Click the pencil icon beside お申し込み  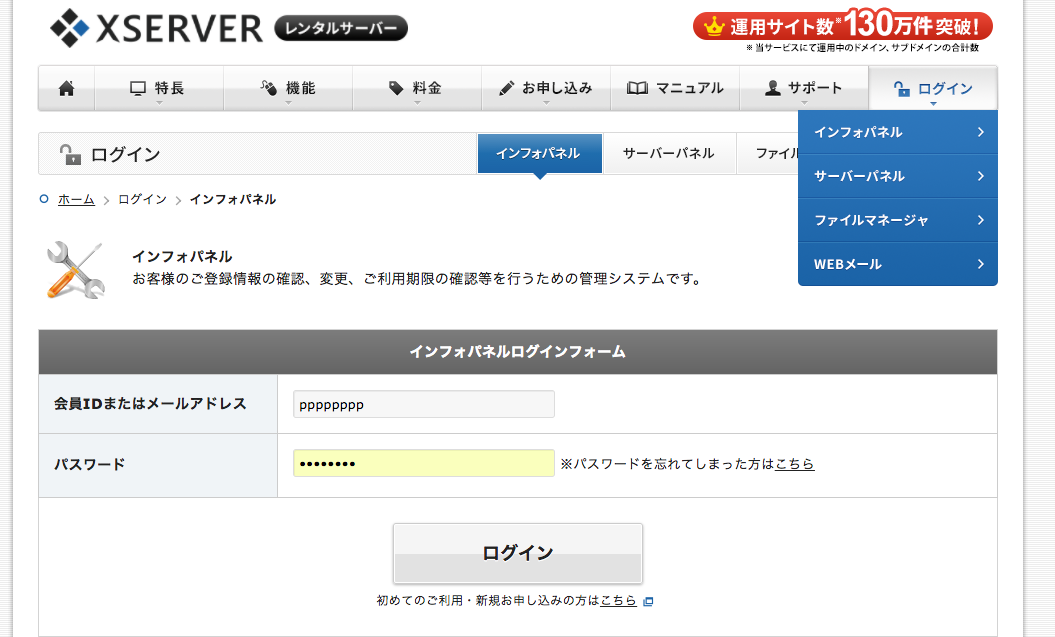pyautogui.click(x=507, y=88)
